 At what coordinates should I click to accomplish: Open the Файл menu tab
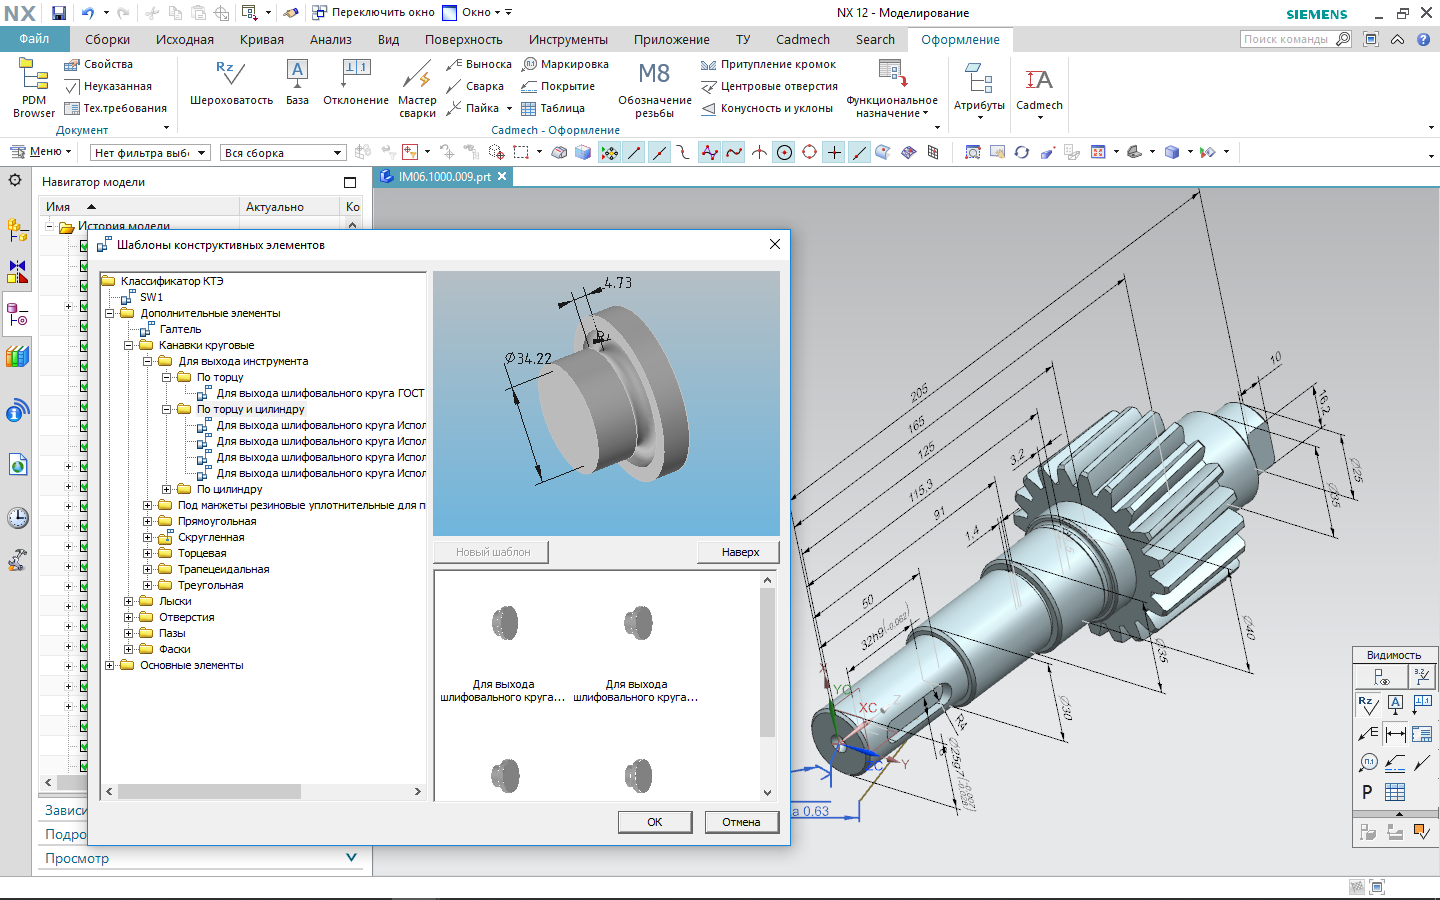(34, 39)
